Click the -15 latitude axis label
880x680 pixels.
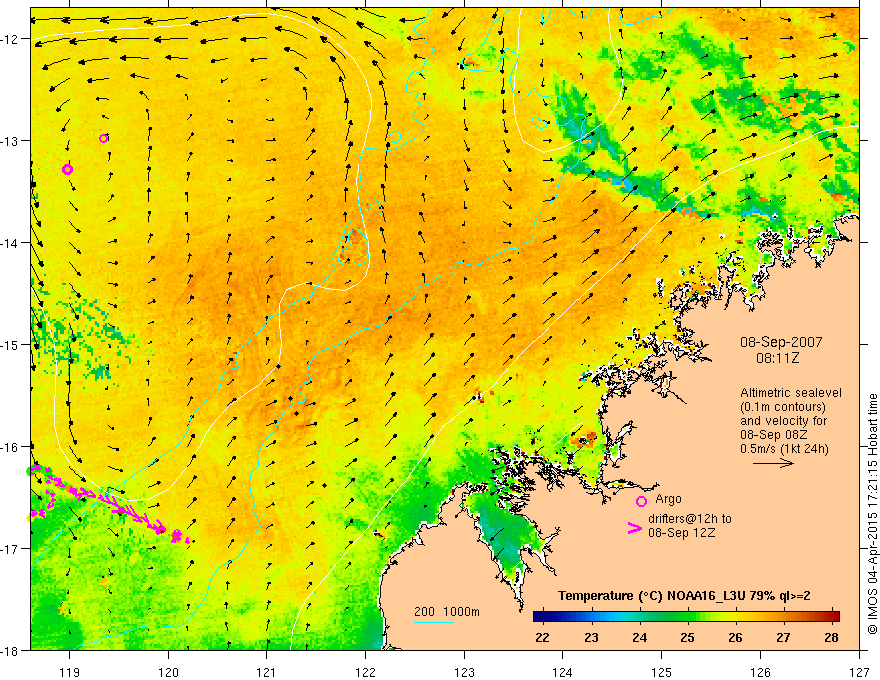pos(11,345)
